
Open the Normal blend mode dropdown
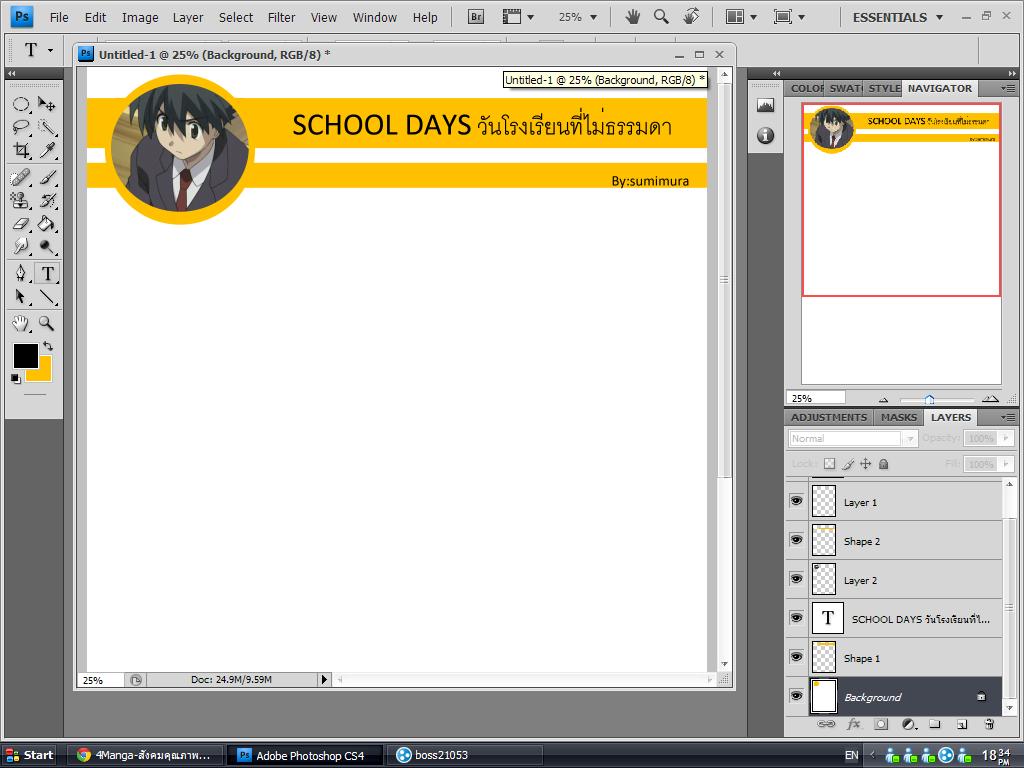[853, 439]
